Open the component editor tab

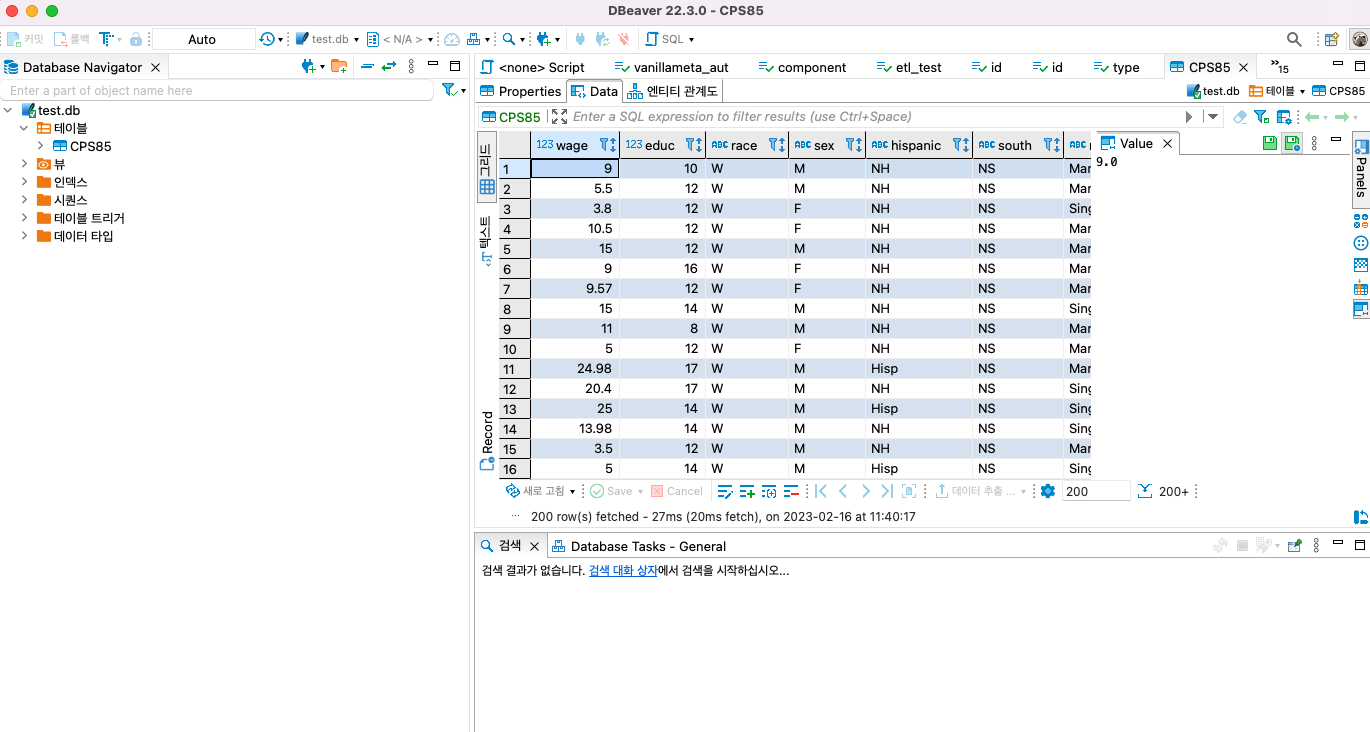pyautogui.click(x=803, y=67)
